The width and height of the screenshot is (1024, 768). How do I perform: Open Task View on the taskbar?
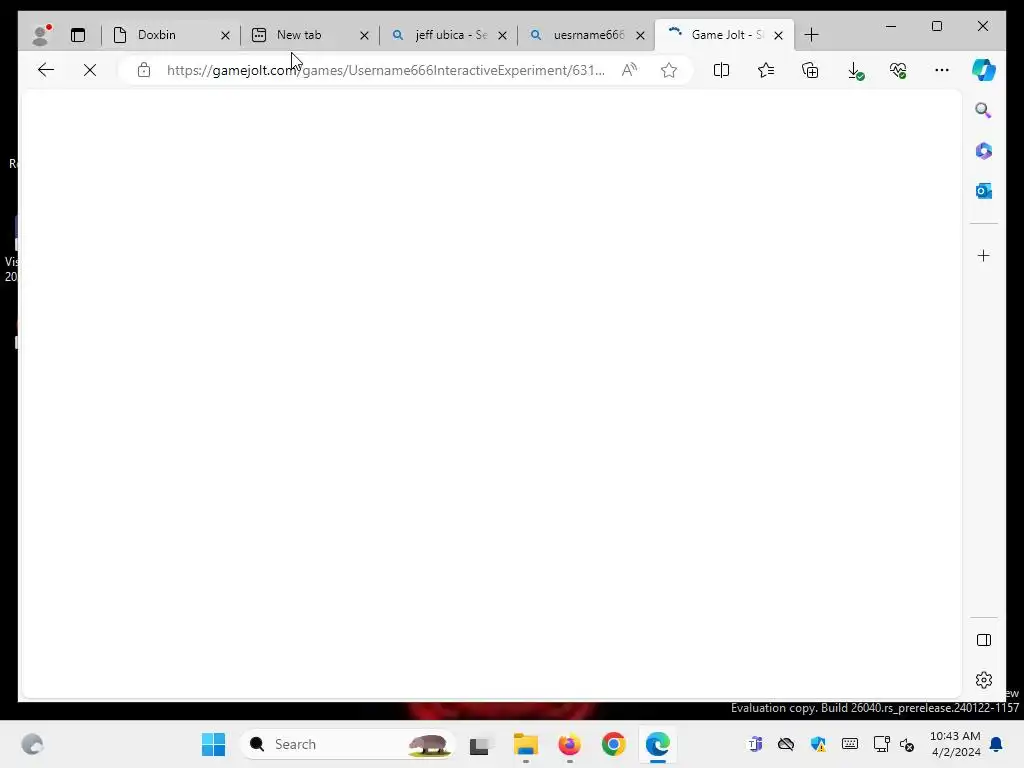(x=480, y=744)
